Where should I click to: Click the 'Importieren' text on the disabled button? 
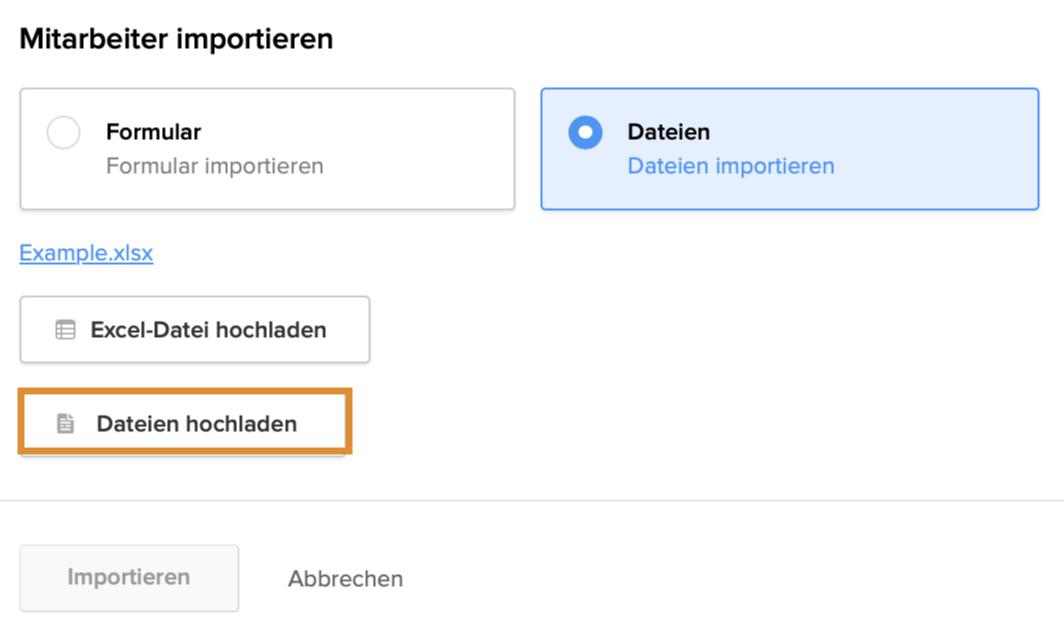[x=129, y=577]
